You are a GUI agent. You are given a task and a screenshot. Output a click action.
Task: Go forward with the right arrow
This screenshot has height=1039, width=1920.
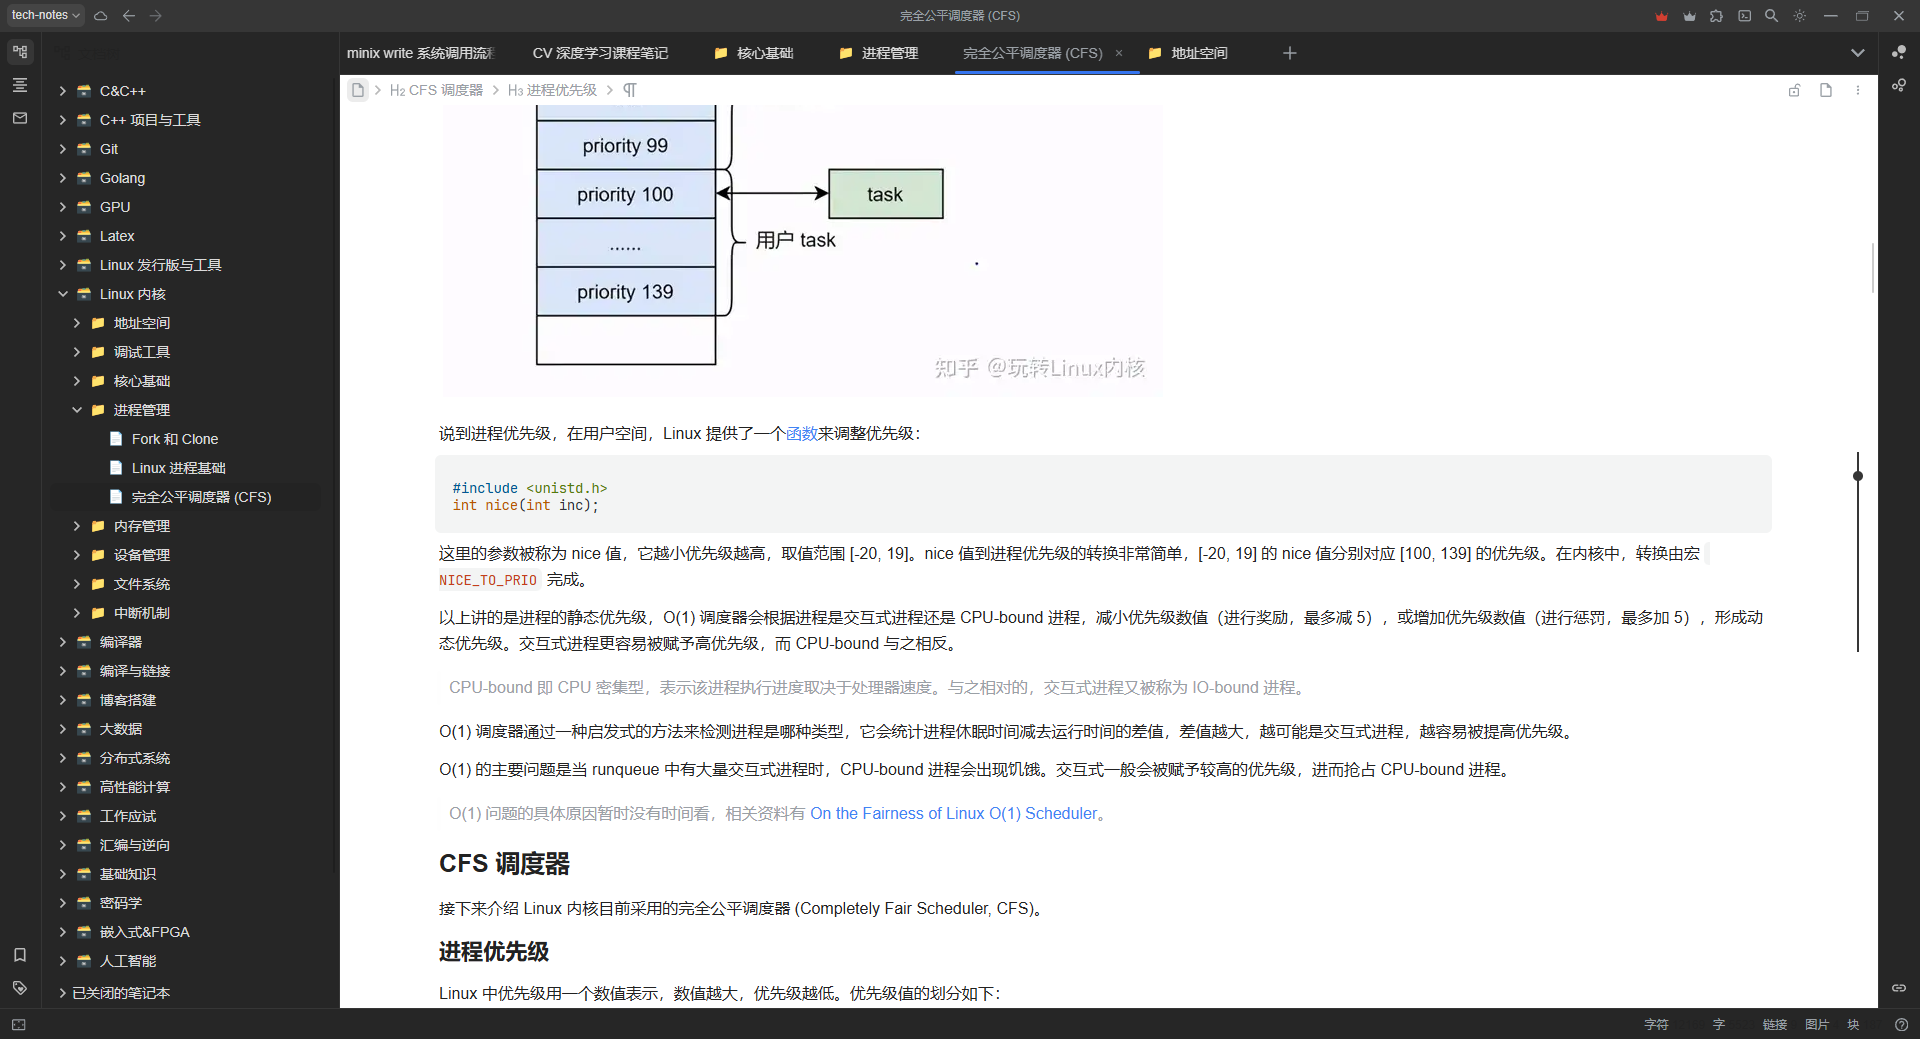click(156, 16)
